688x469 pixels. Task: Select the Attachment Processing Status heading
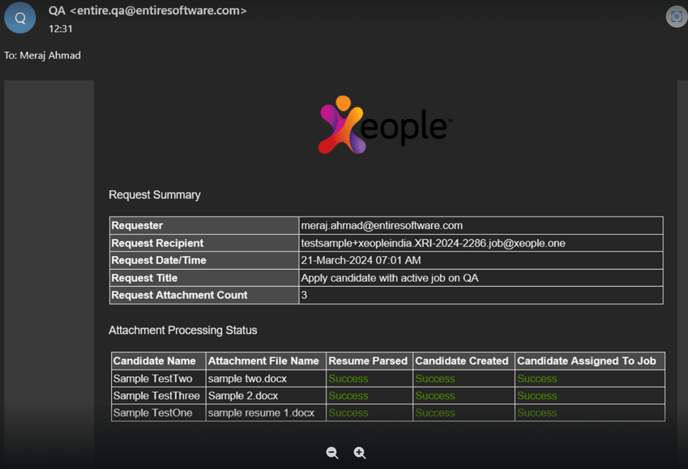click(x=183, y=330)
